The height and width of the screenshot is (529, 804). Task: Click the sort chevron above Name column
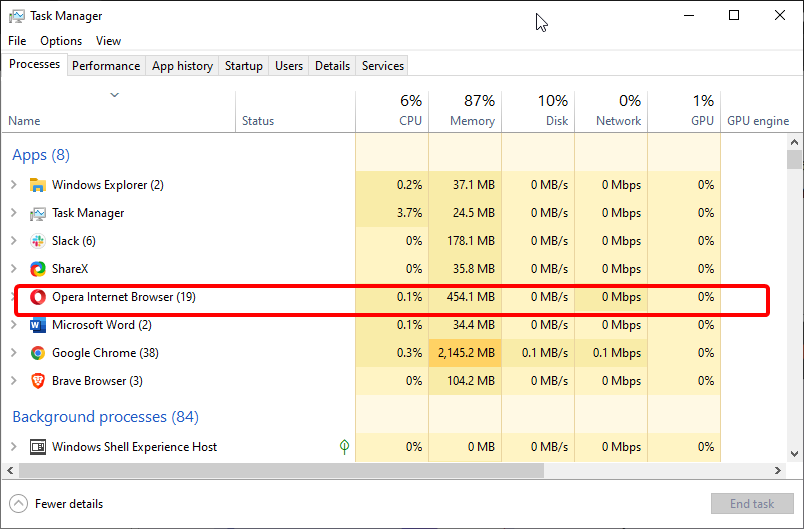coord(115,95)
